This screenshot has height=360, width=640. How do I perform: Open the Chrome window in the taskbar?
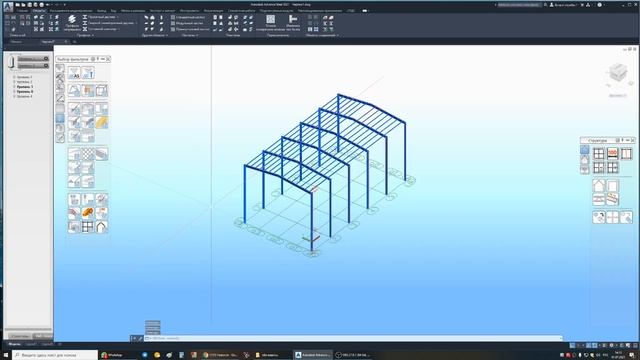pyautogui.click(x=221, y=355)
